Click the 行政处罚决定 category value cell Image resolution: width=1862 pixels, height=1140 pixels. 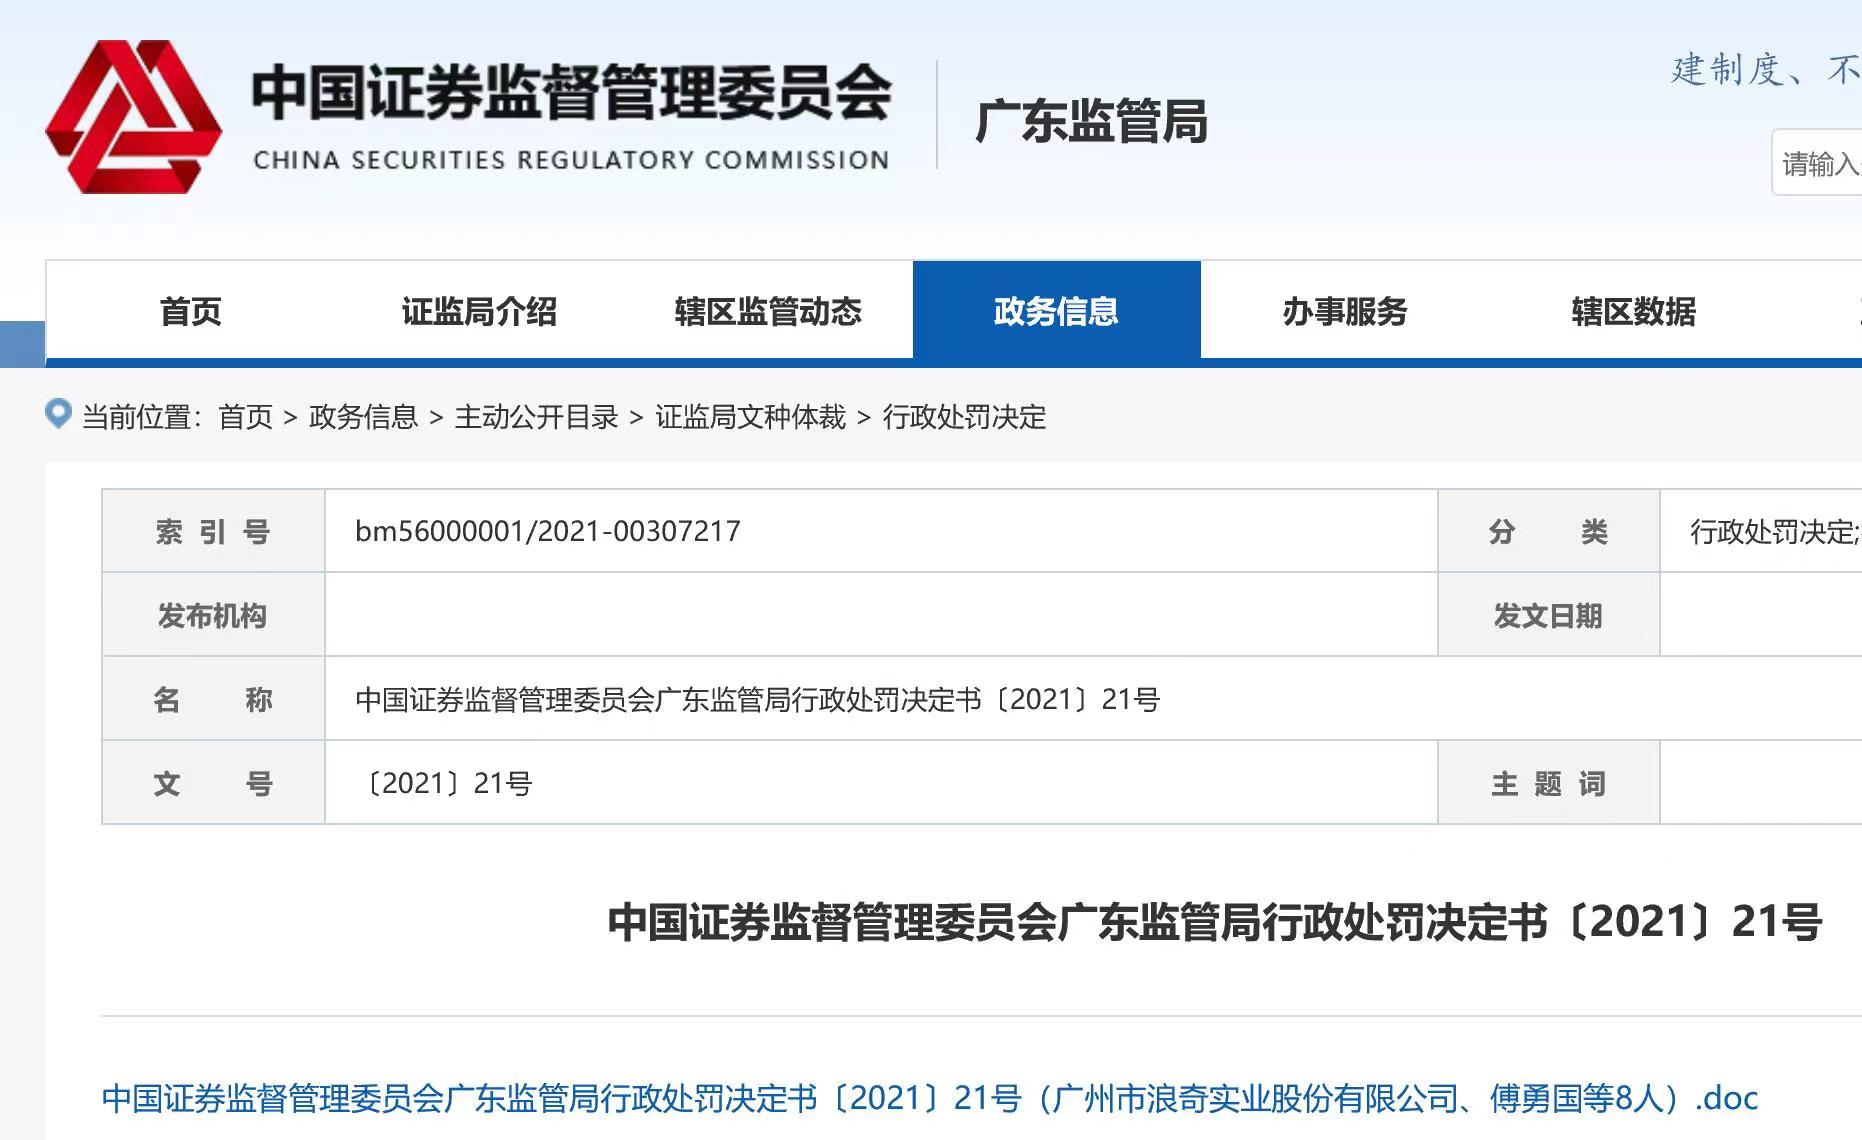[1772, 531]
